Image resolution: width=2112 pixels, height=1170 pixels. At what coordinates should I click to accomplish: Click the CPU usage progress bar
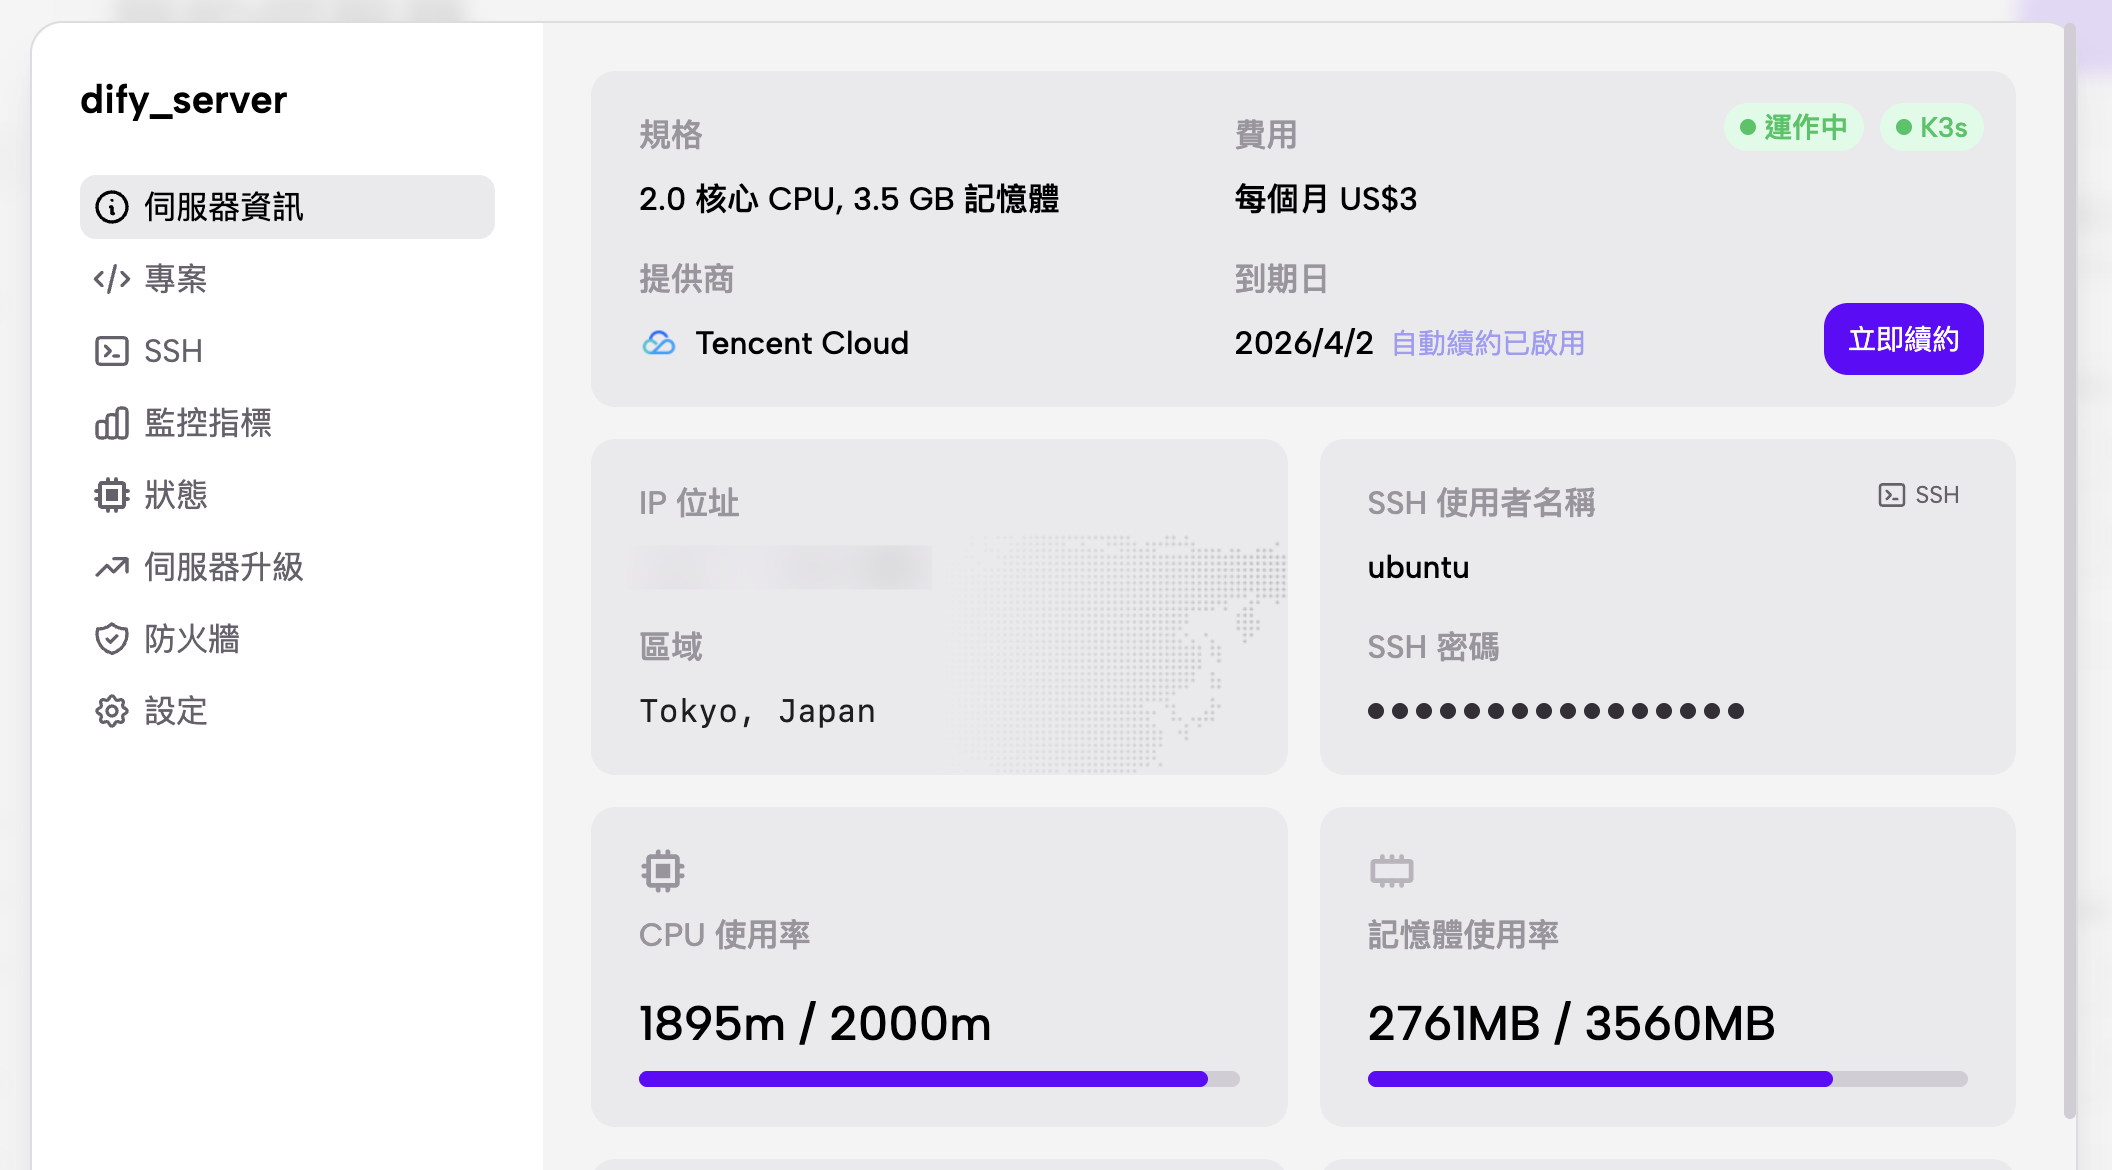click(x=939, y=1079)
